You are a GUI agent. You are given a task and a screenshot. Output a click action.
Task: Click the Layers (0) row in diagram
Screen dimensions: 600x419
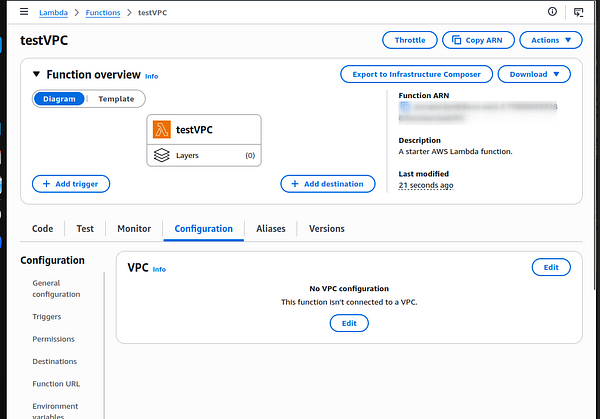click(204, 155)
